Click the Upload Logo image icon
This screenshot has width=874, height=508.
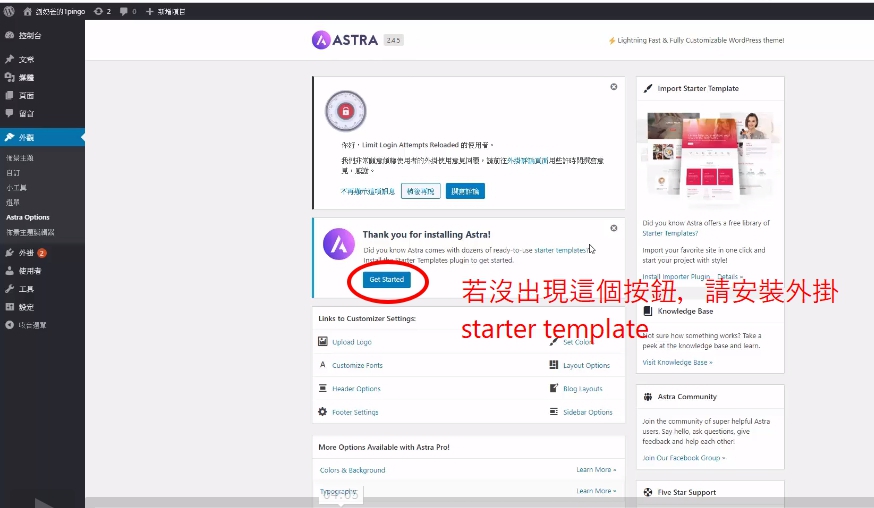(323, 341)
